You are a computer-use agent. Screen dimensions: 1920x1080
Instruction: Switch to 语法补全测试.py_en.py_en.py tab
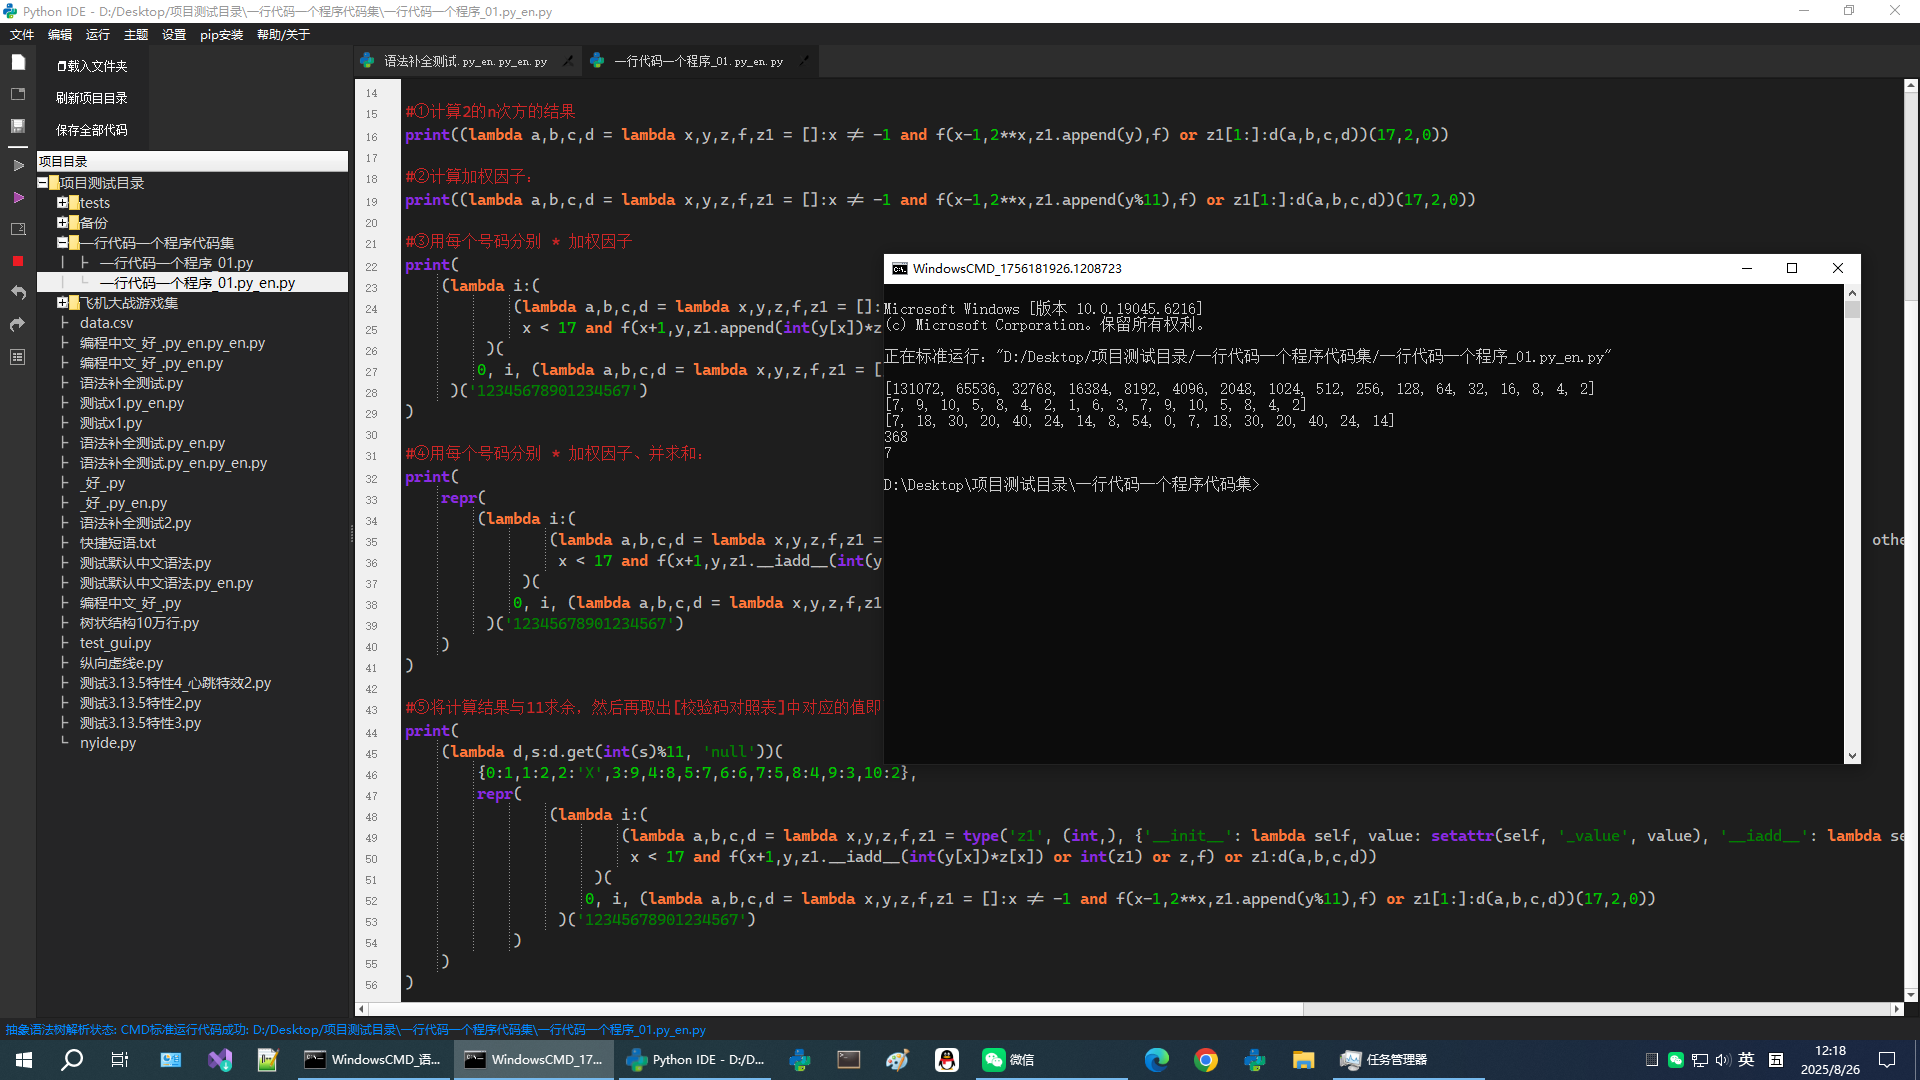click(x=465, y=61)
